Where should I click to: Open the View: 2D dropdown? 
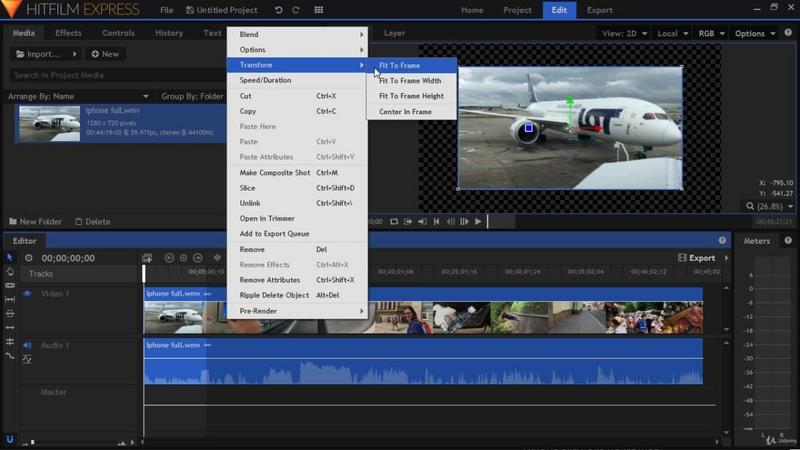624,33
